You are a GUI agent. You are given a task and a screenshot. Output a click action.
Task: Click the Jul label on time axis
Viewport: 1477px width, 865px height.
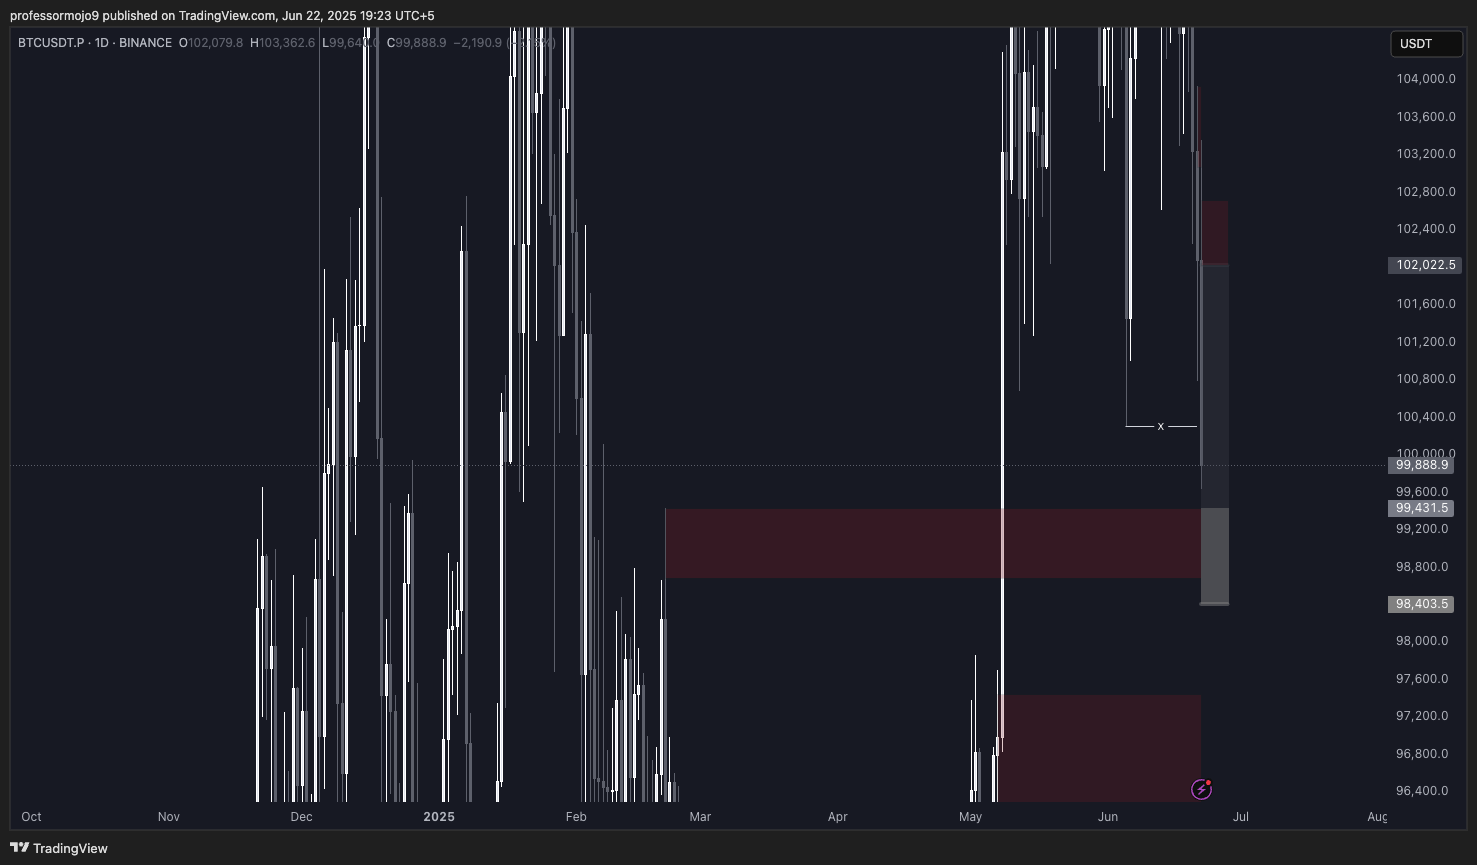click(1241, 817)
